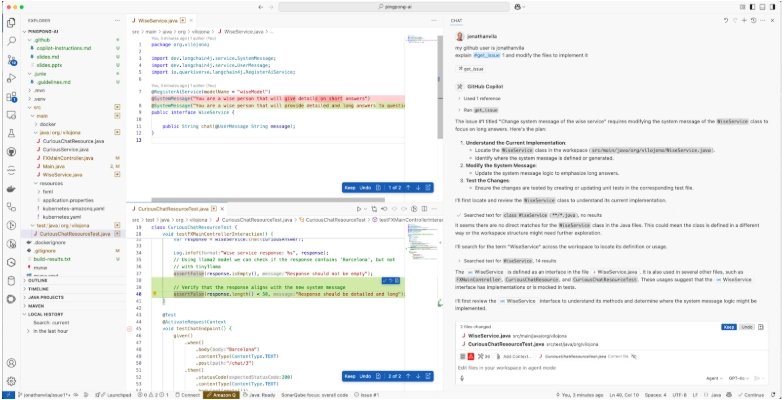Open the Agent mode dropdown
This screenshot has width=782, height=400.
715,378
